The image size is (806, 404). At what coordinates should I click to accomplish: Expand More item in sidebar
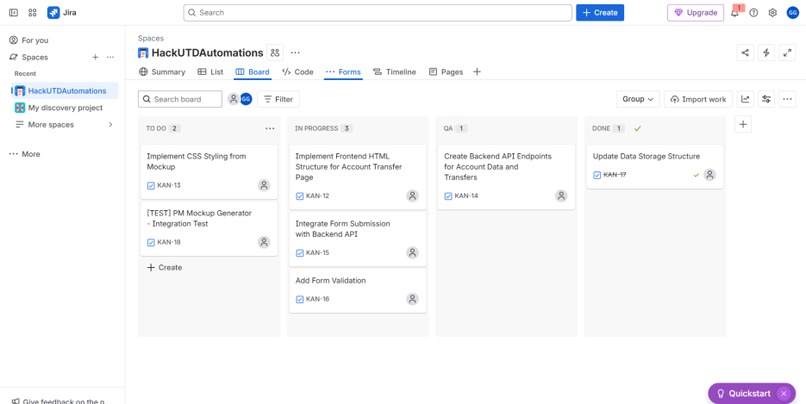pos(24,154)
